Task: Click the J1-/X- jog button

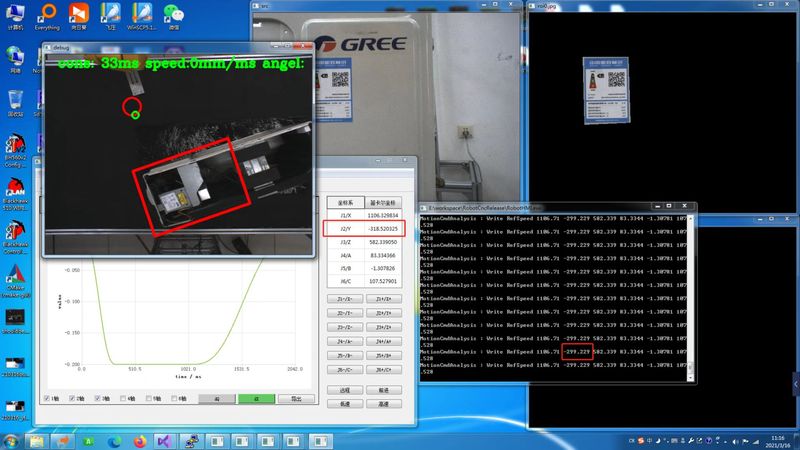Action: coord(345,299)
